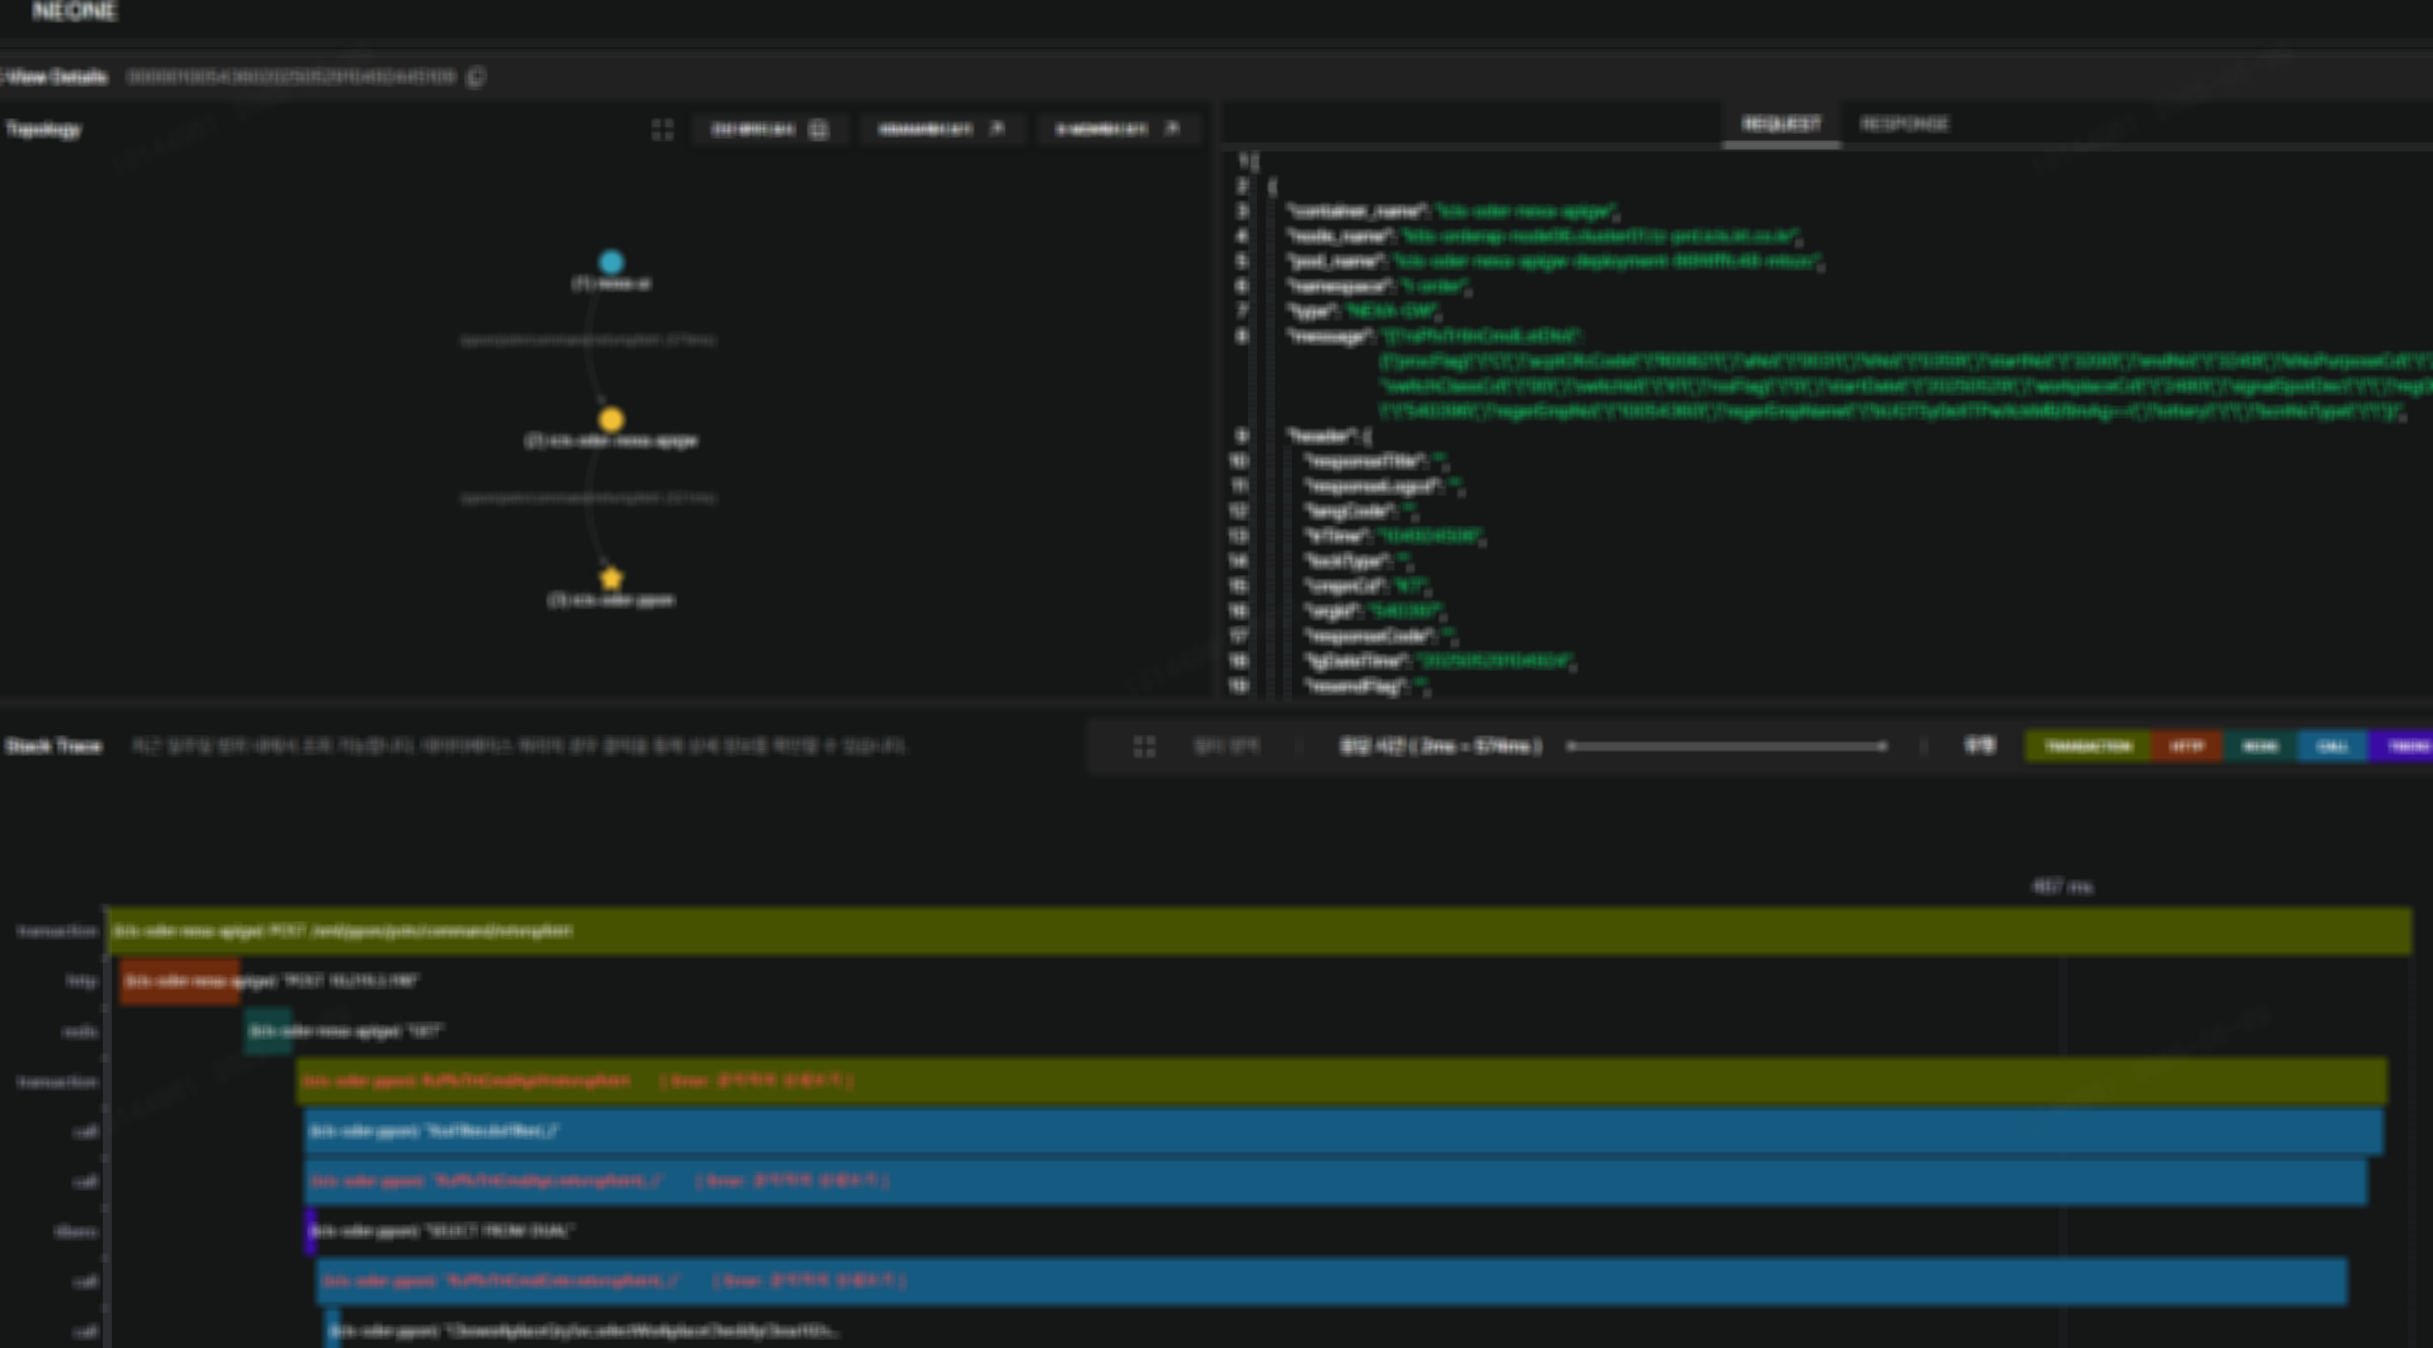Select the star-shaped ppon node (3)
This screenshot has width=2433, height=1348.
point(611,578)
